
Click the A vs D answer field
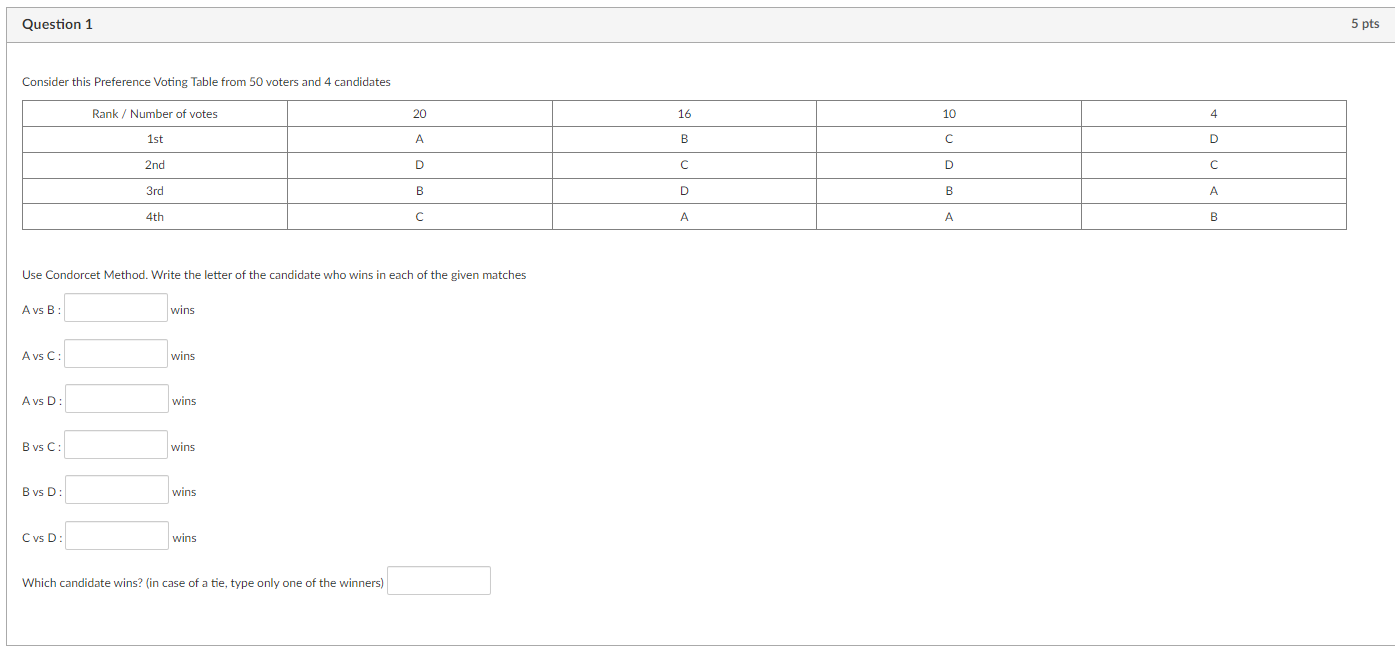point(117,399)
